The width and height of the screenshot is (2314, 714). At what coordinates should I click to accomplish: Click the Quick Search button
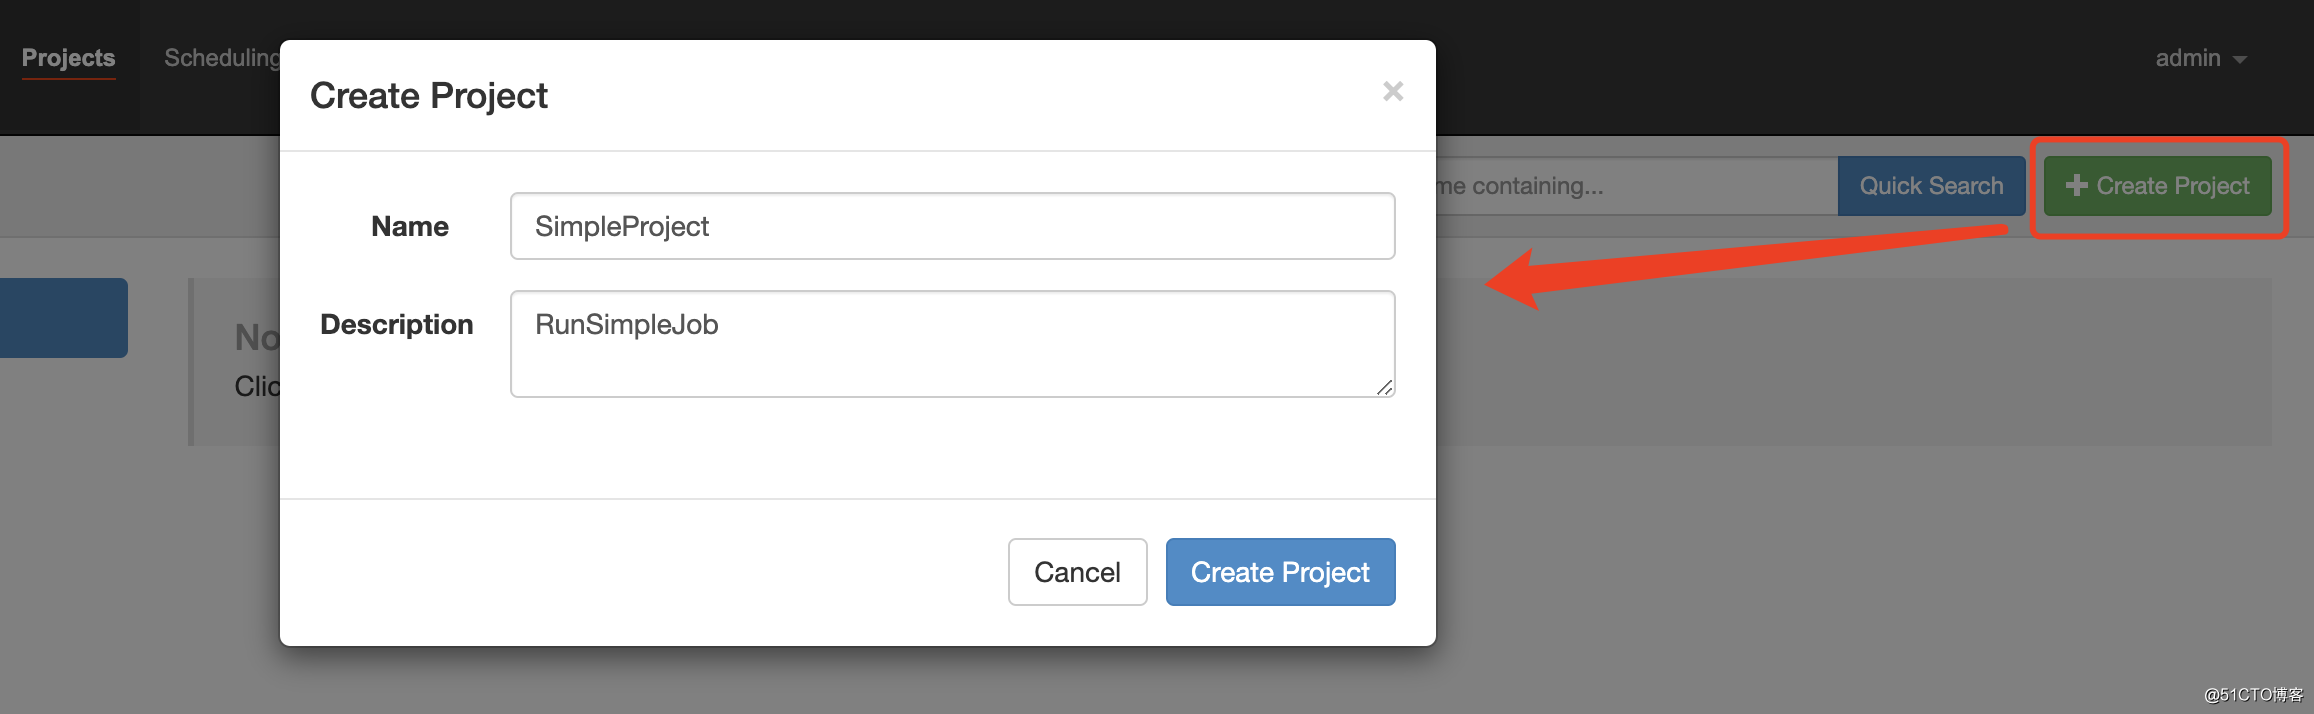tap(1931, 186)
